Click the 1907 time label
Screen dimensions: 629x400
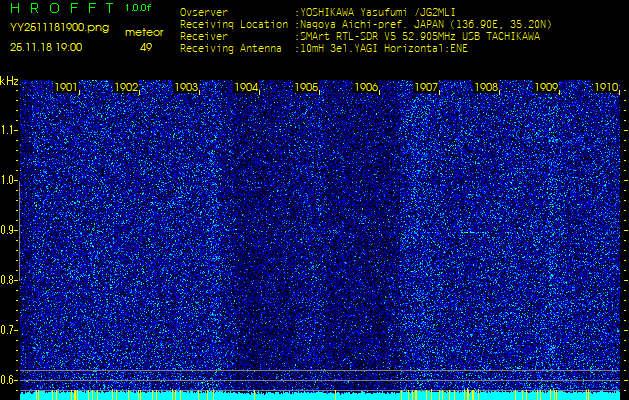pyautogui.click(x=427, y=88)
